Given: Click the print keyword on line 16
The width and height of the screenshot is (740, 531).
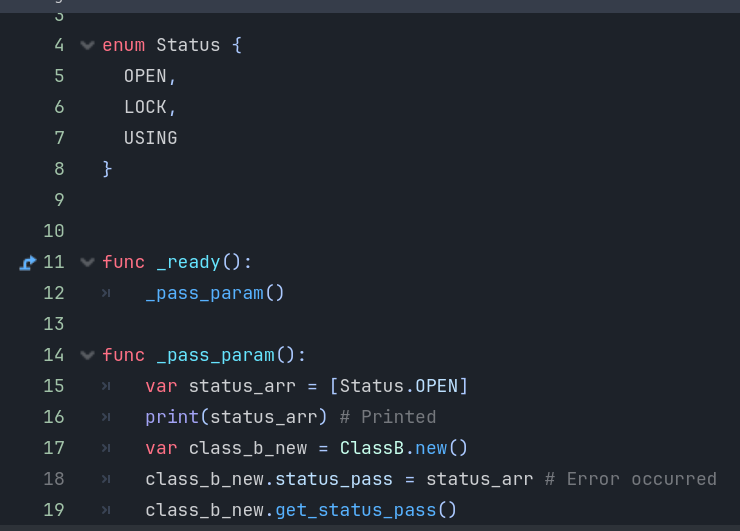Looking at the screenshot, I should (x=172, y=417).
